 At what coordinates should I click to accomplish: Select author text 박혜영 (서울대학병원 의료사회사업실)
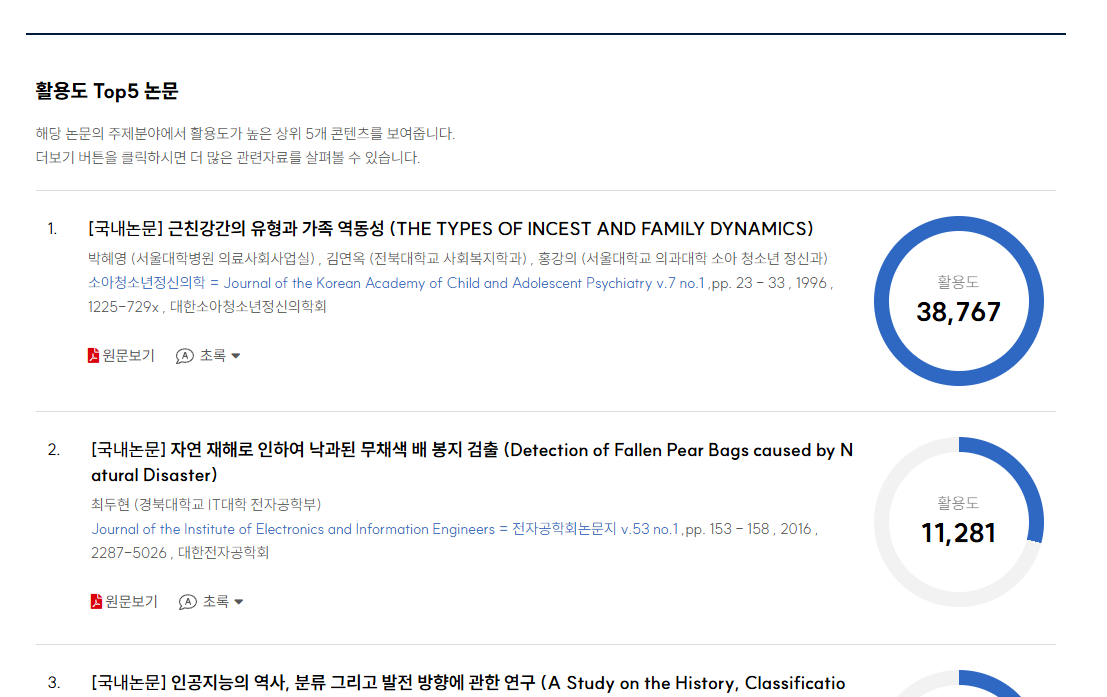point(203,258)
